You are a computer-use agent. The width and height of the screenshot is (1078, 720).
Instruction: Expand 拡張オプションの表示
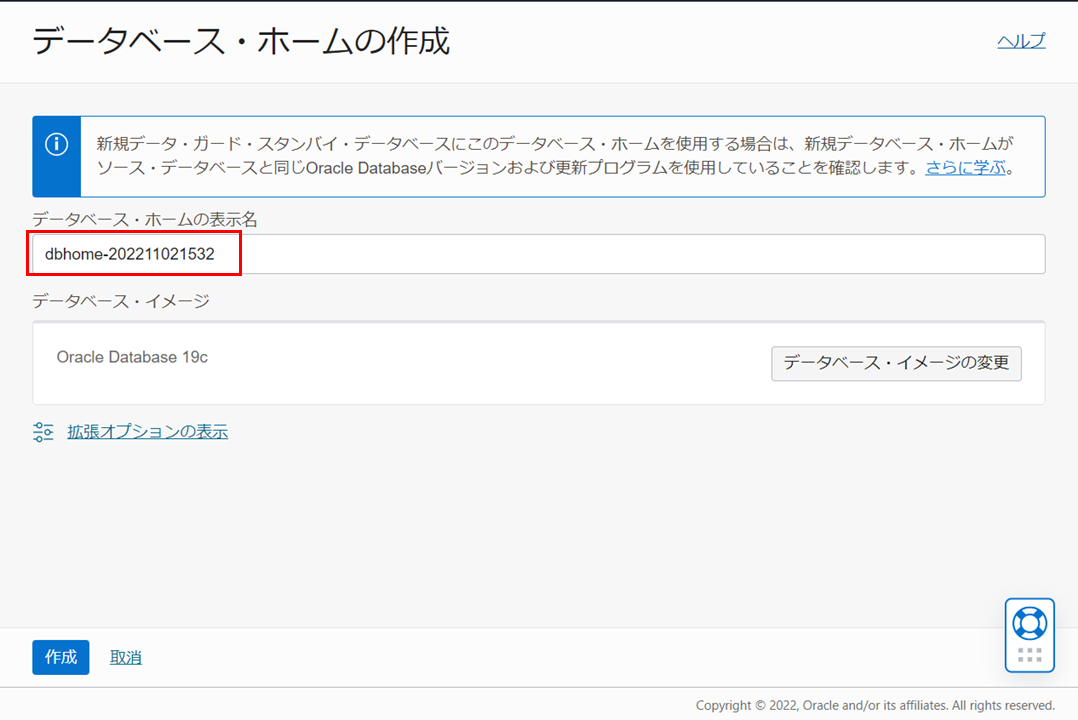[147, 432]
